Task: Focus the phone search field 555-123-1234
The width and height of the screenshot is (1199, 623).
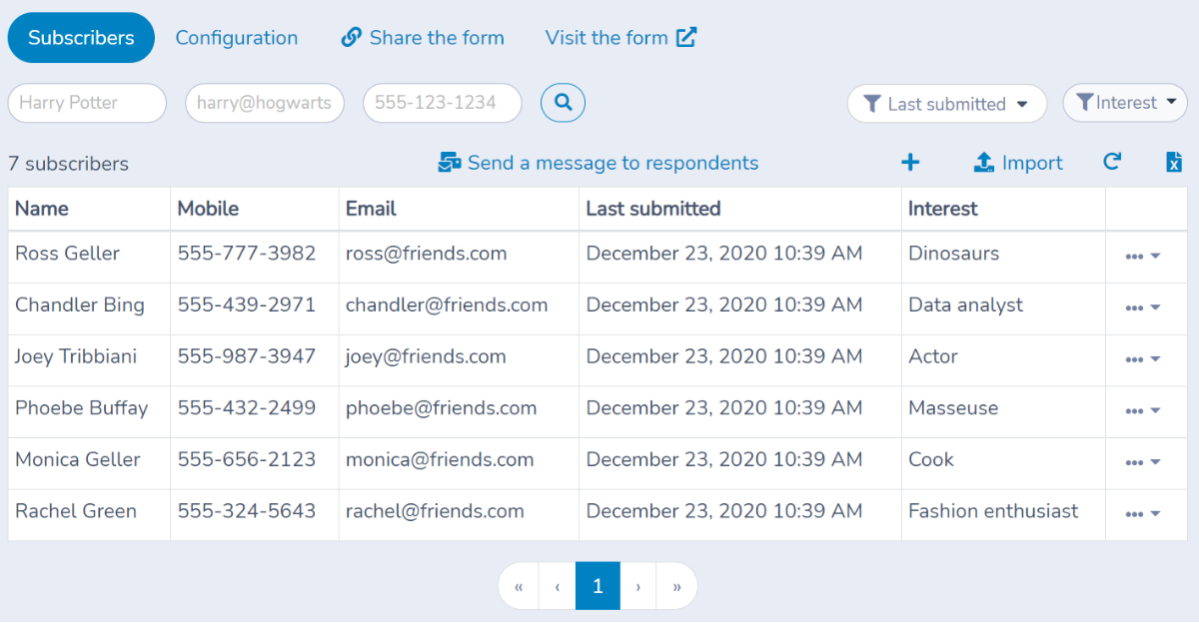Action: pos(442,102)
